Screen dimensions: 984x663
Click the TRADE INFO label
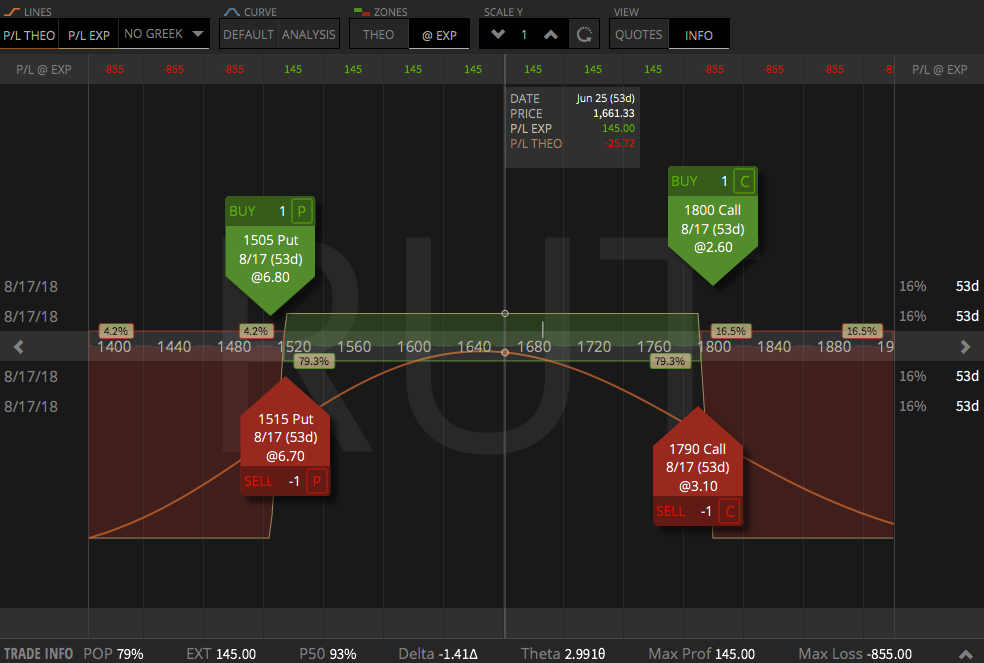37,653
